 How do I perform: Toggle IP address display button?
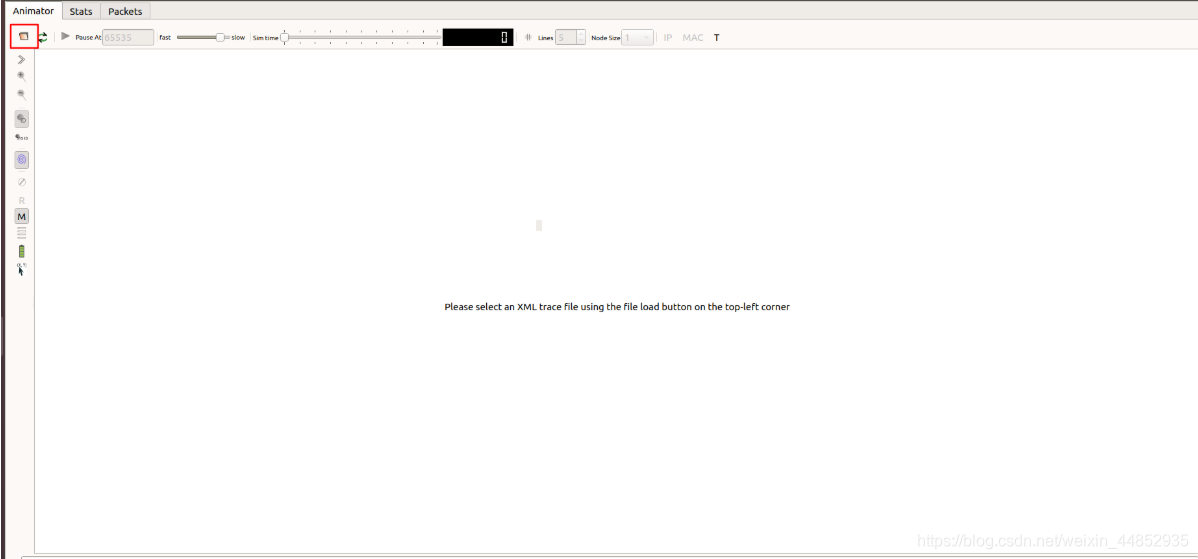668,37
